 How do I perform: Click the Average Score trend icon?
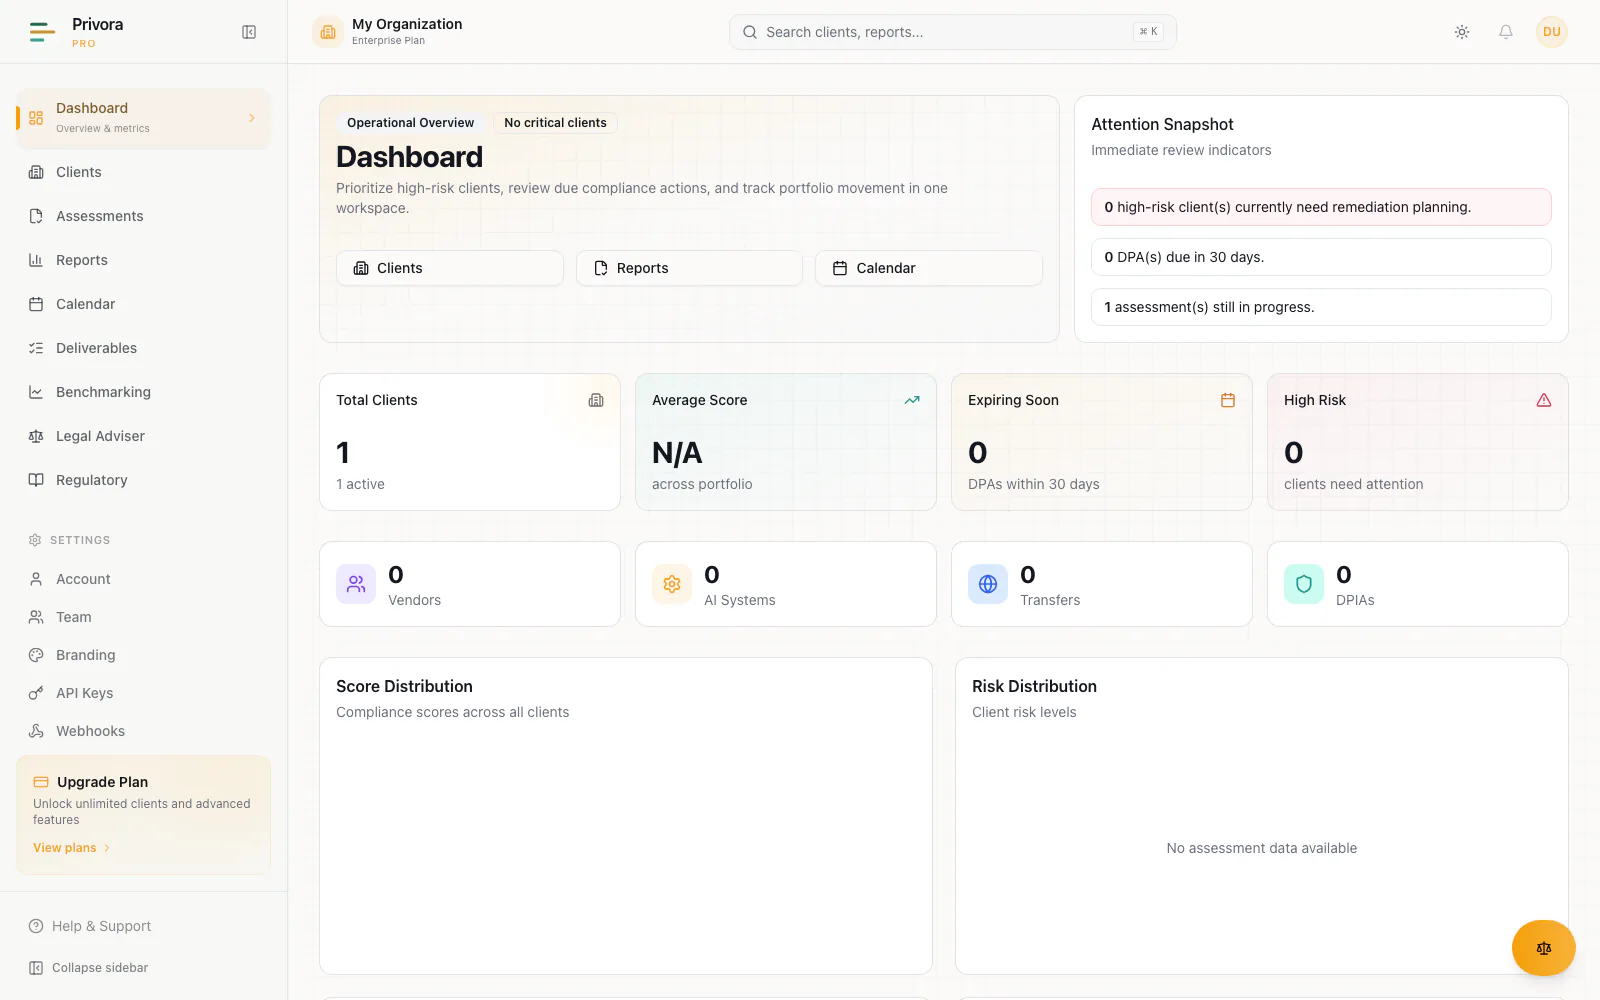click(912, 400)
